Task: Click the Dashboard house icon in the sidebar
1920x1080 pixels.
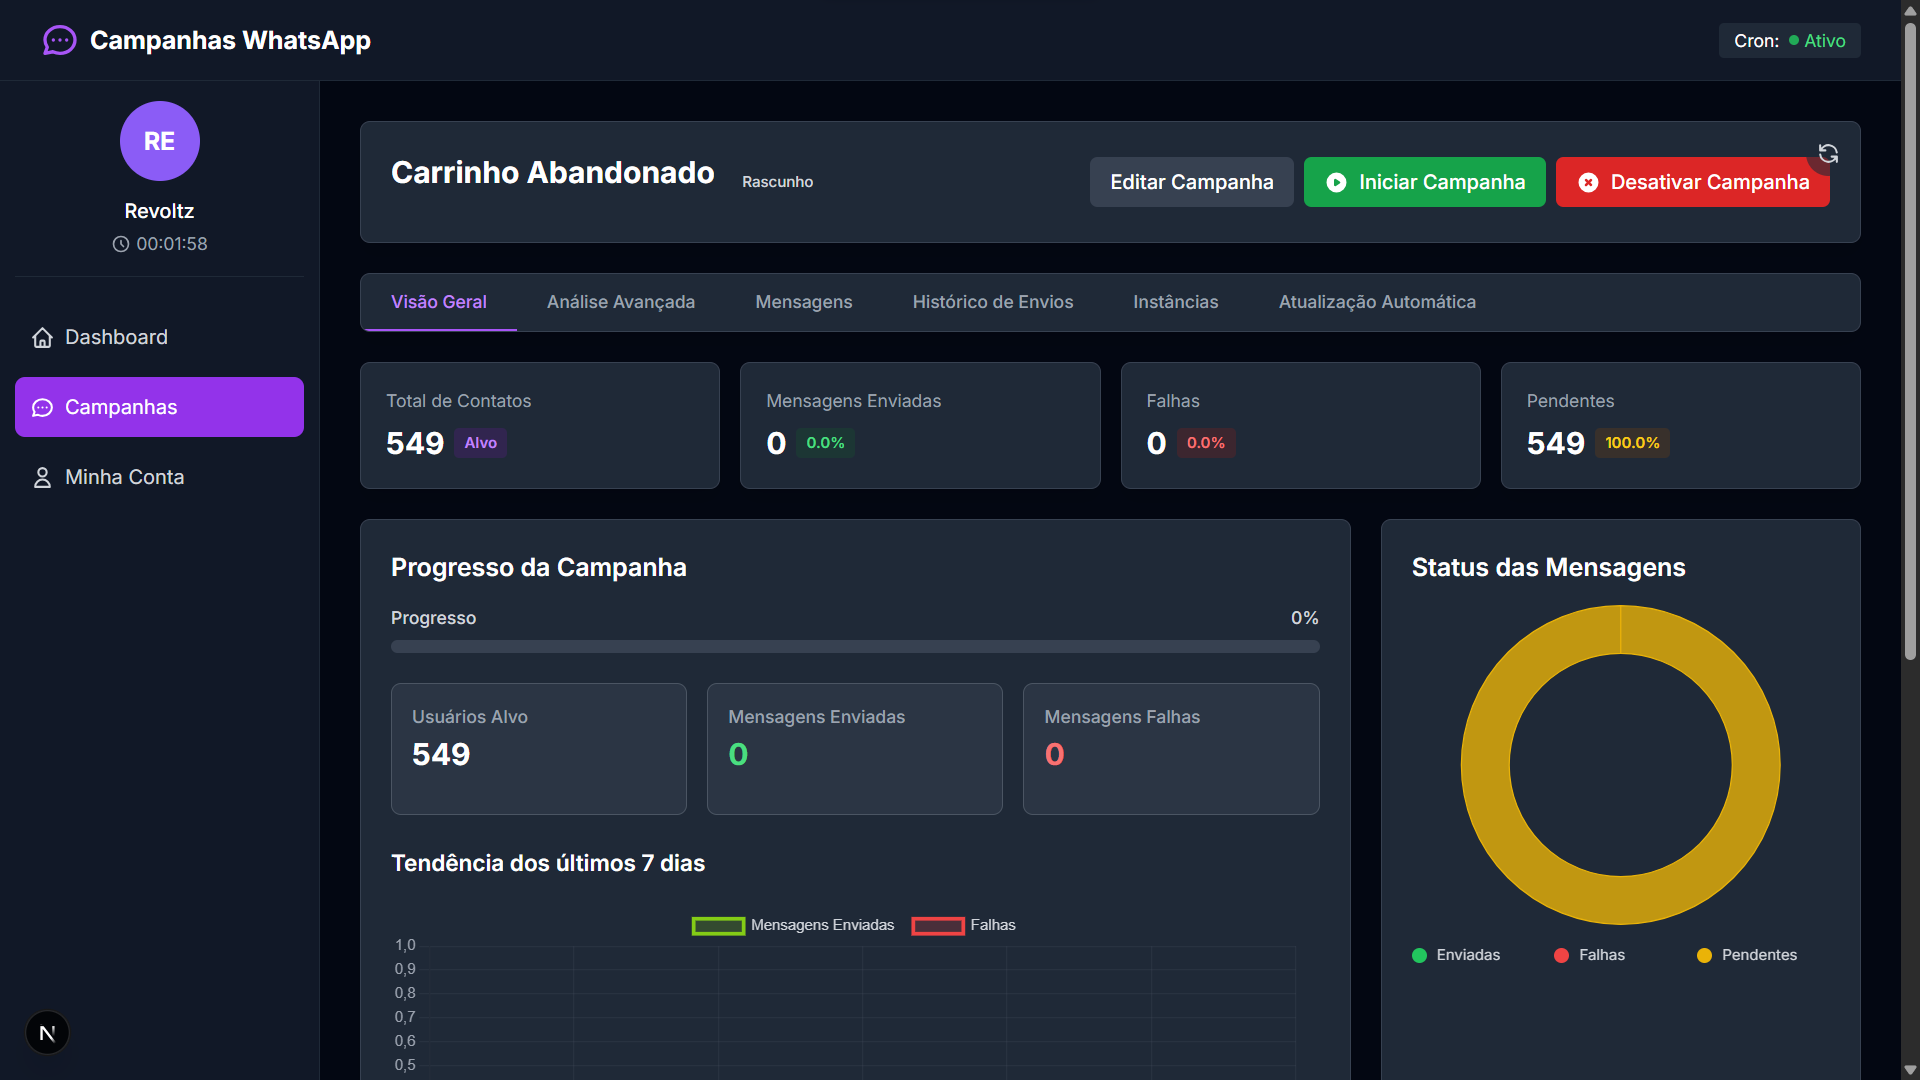Action: 42,338
